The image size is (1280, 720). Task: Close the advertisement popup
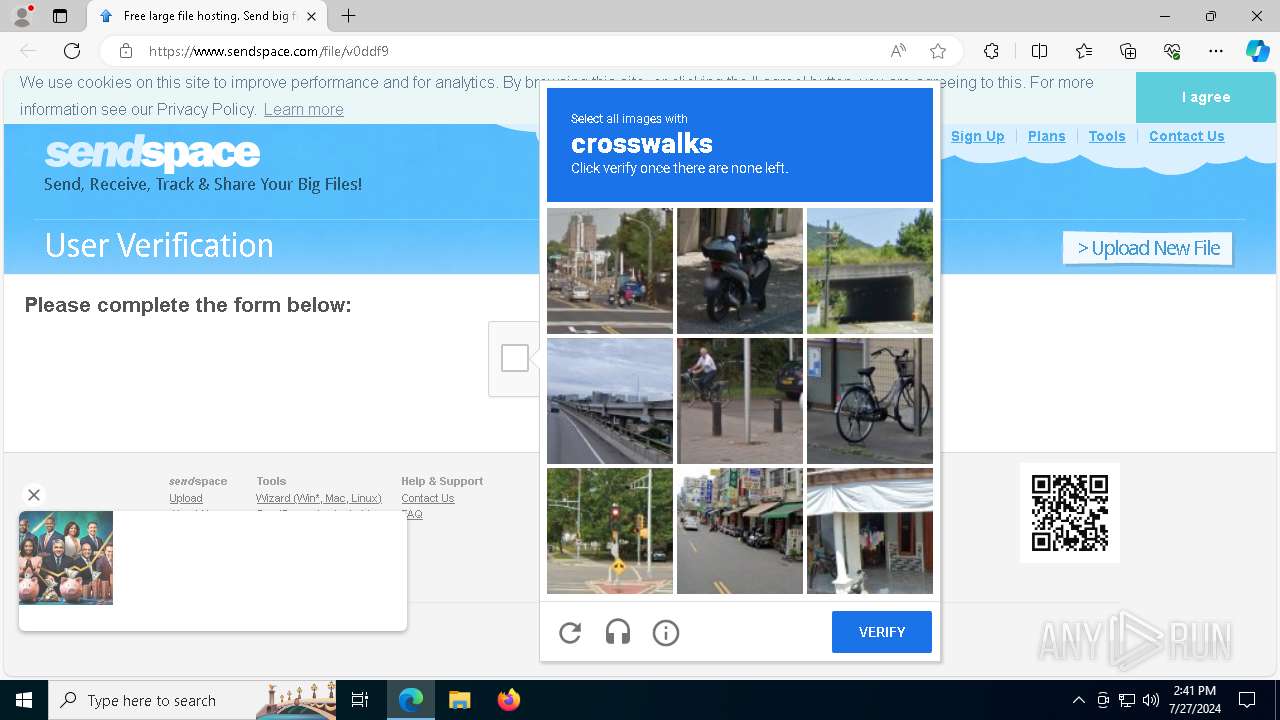click(x=34, y=495)
